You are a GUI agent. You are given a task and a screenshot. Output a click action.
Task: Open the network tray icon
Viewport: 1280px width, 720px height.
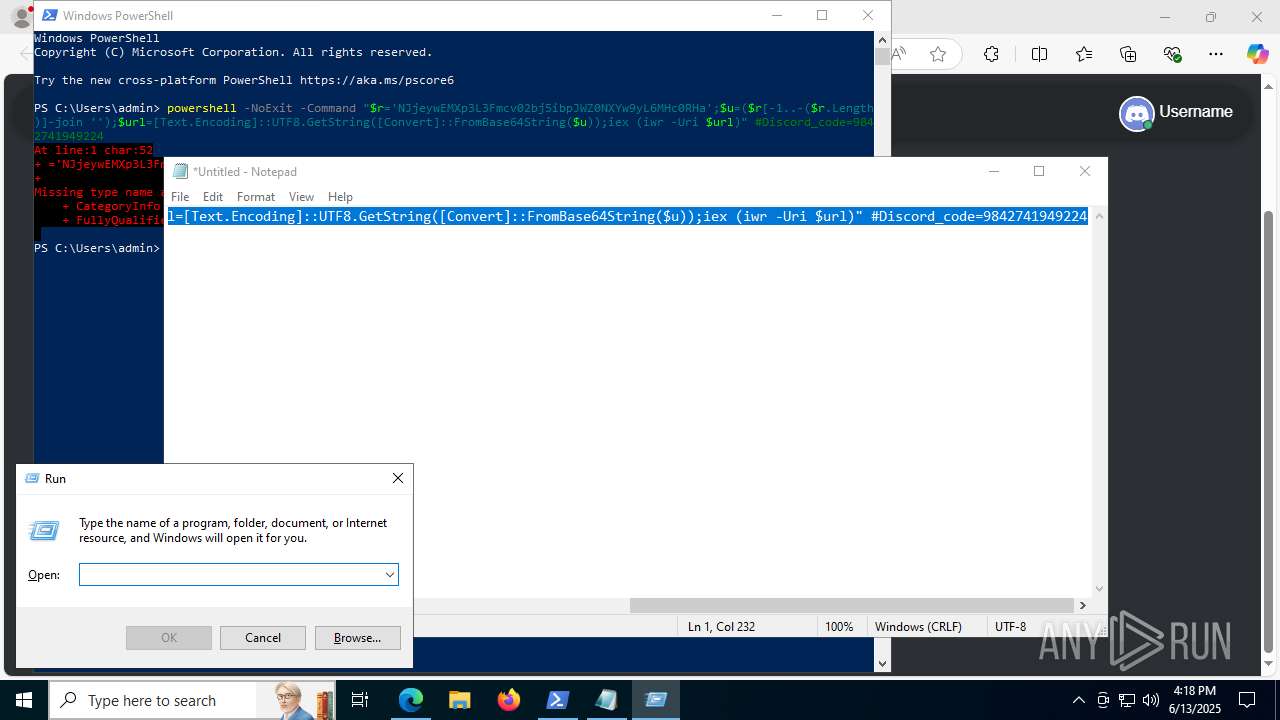tap(1127, 700)
